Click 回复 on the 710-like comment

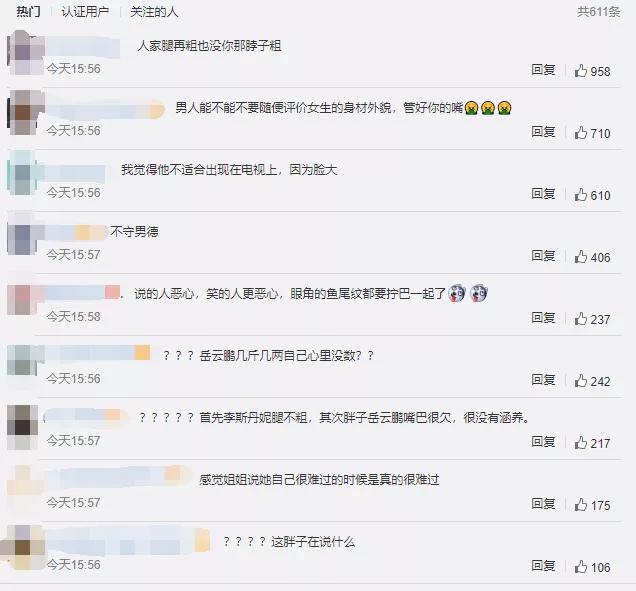(543, 132)
